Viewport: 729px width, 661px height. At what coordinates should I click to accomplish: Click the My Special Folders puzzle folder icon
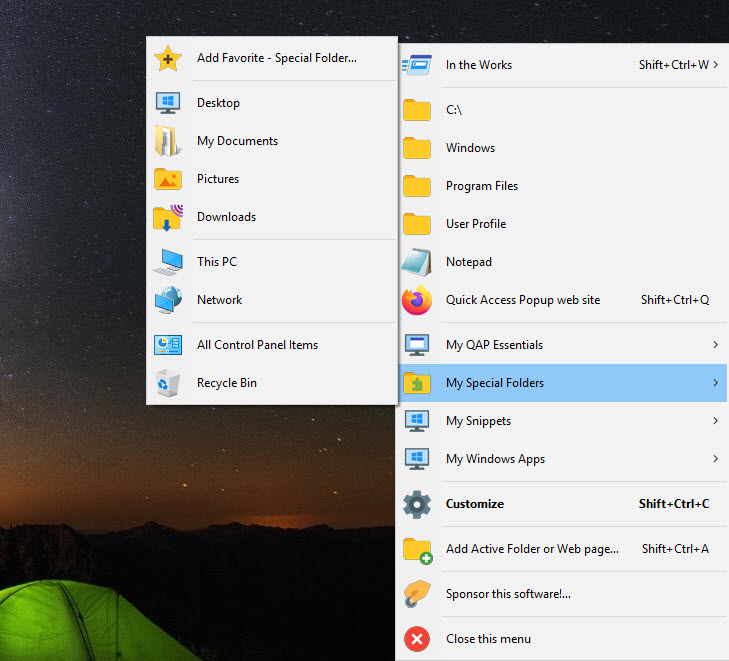[417, 383]
